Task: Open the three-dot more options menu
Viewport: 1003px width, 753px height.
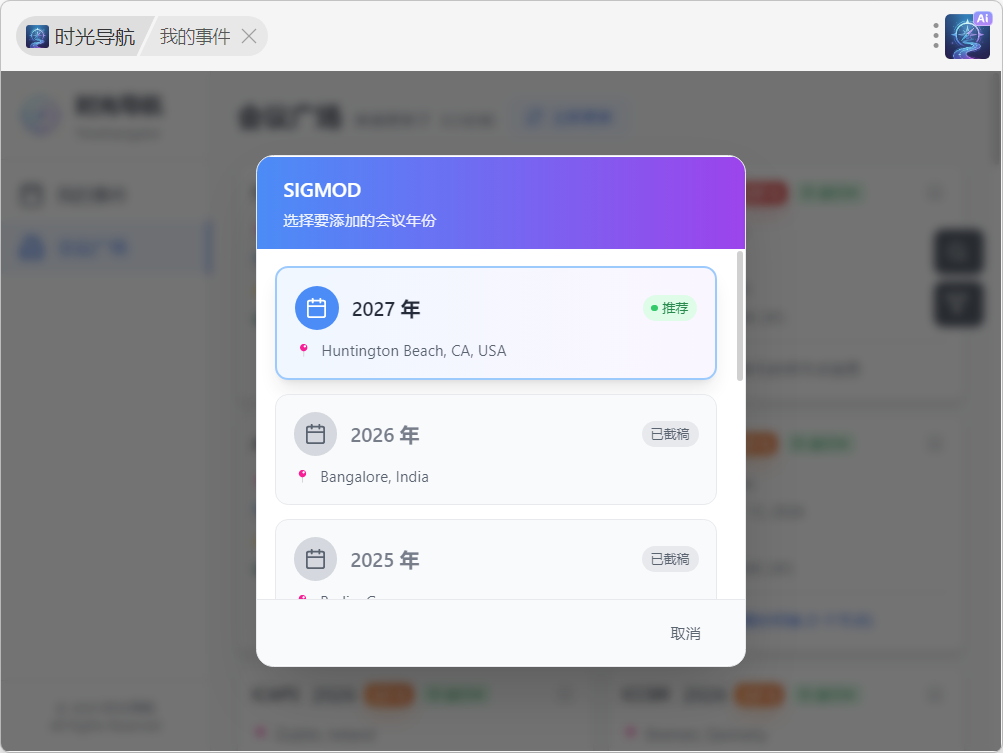Action: click(936, 36)
